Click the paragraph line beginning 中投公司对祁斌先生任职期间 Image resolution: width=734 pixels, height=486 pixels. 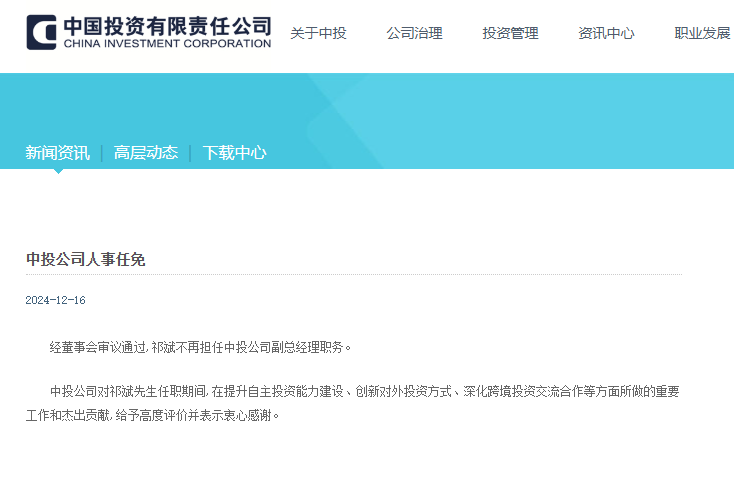(365, 391)
